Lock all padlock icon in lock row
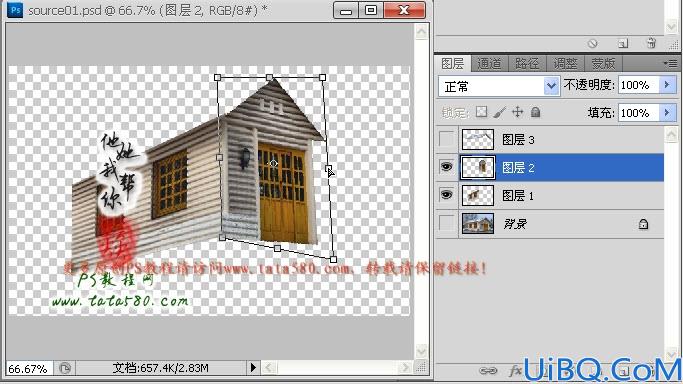Viewport: 683px width, 384px height. click(x=535, y=112)
